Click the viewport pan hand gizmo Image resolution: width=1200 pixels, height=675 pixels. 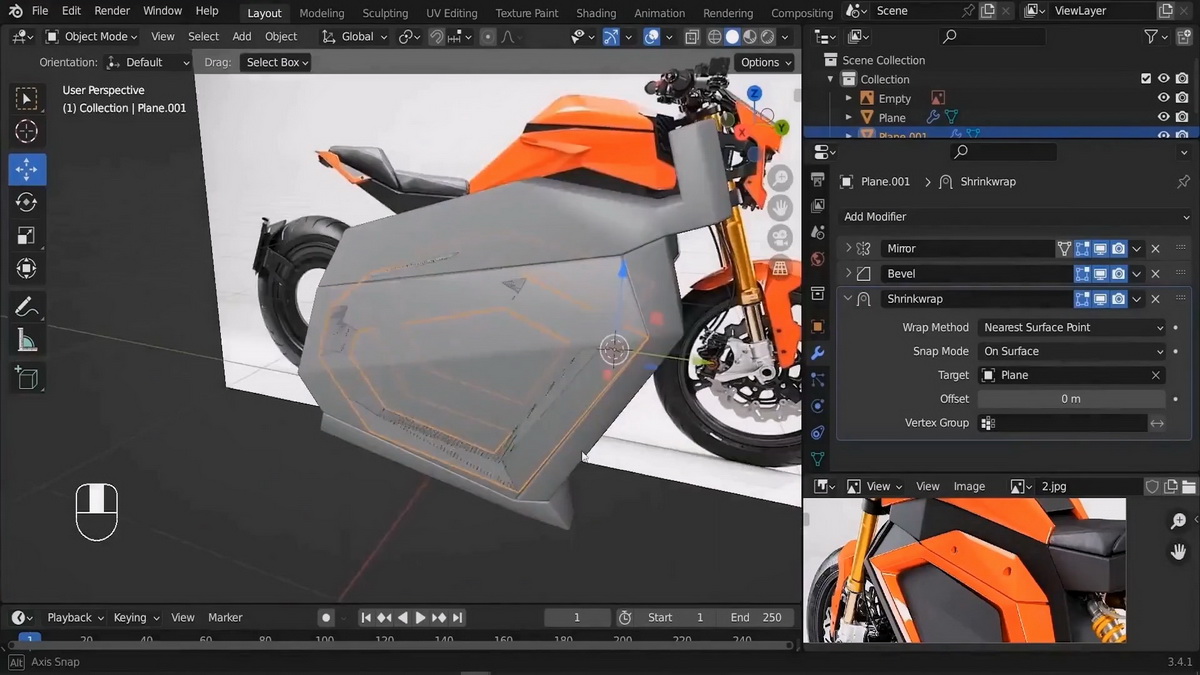click(779, 208)
